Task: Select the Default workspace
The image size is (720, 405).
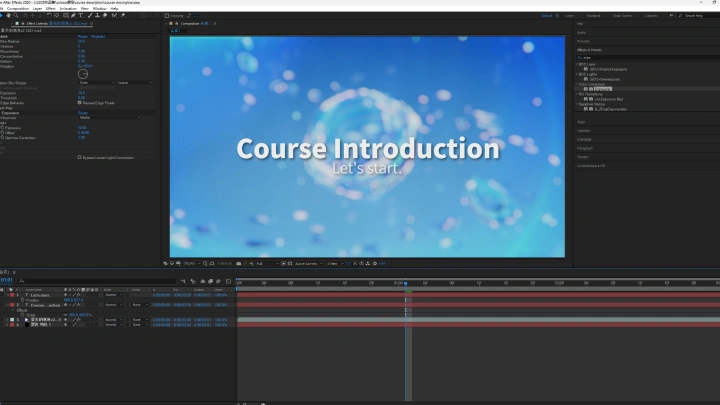Action: (x=546, y=16)
